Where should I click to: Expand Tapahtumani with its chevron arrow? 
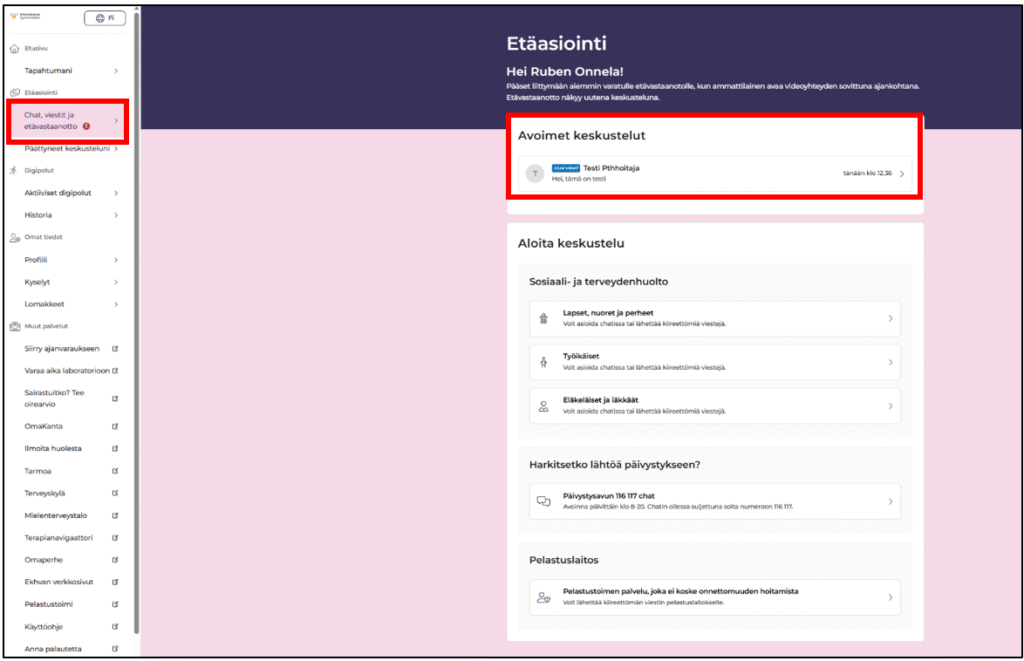[116, 71]
